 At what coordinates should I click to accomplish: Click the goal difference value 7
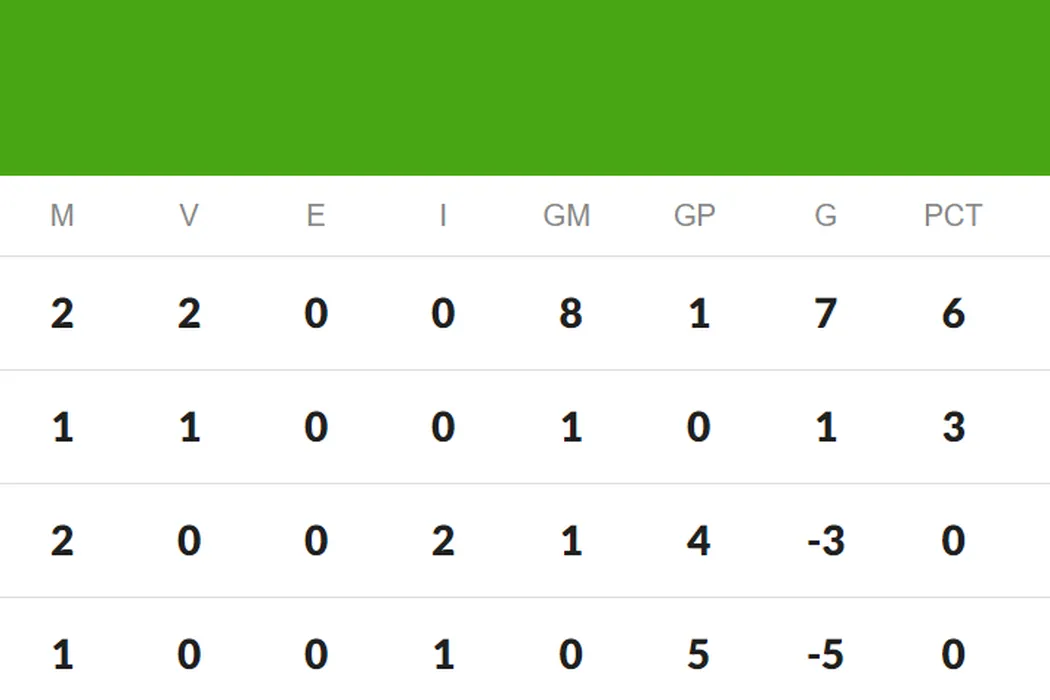click(x=826, y=314)
